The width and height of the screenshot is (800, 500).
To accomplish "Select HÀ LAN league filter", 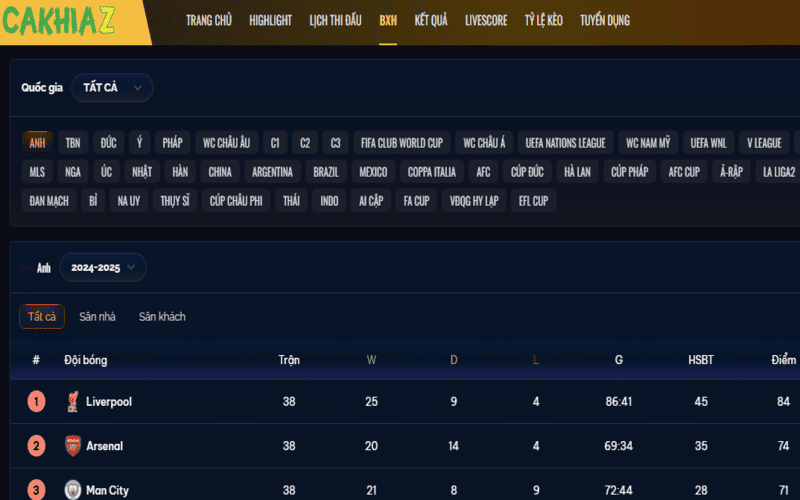I will click(578, 172).
